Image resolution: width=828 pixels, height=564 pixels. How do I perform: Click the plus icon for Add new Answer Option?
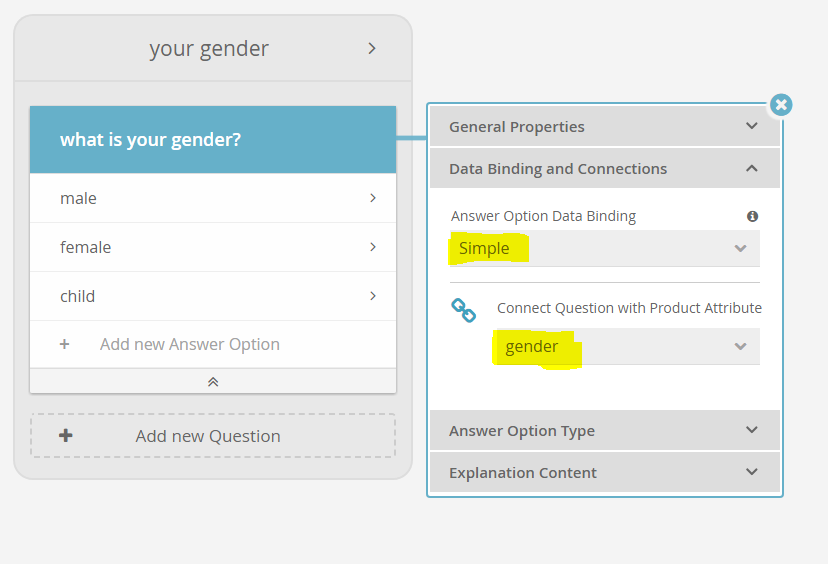click(x=64, y=344)
